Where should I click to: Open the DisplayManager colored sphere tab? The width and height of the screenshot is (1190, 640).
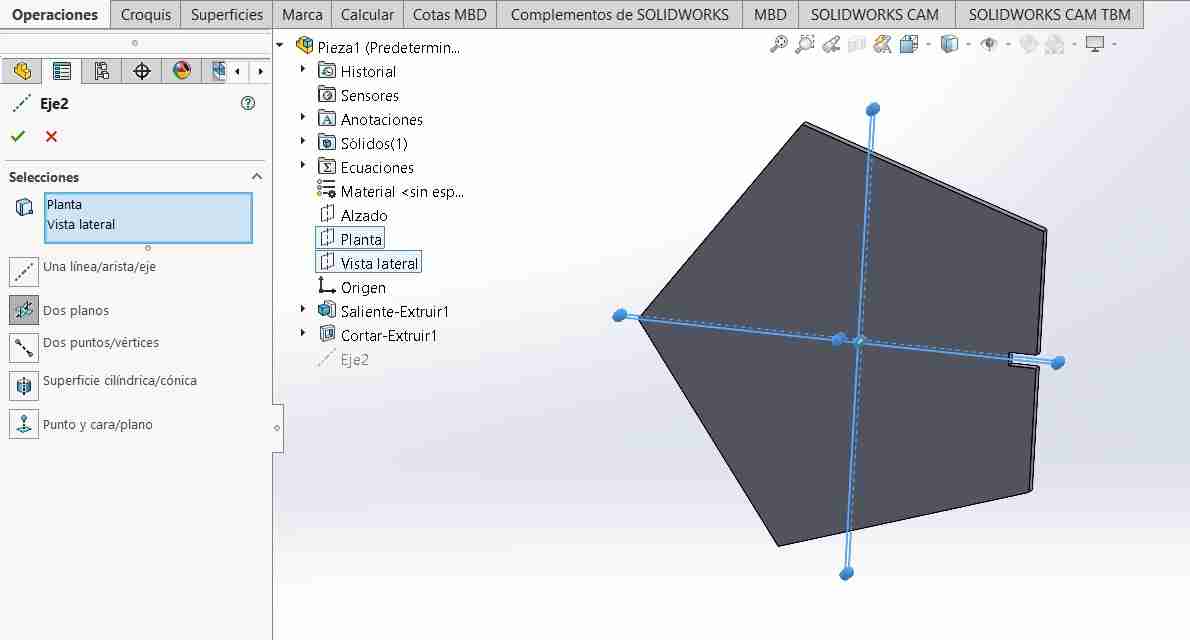click(x=183, y=71)
